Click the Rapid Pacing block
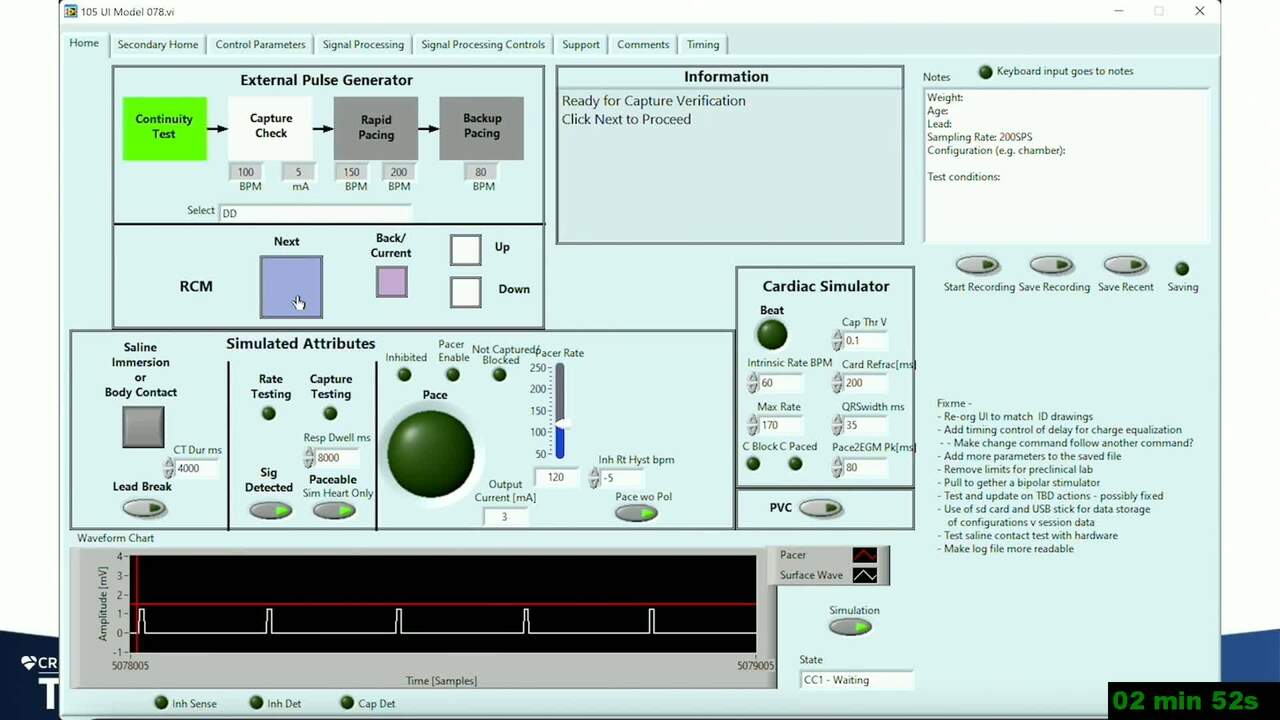Screen dimensions: 1280x720 pos(376,128)
